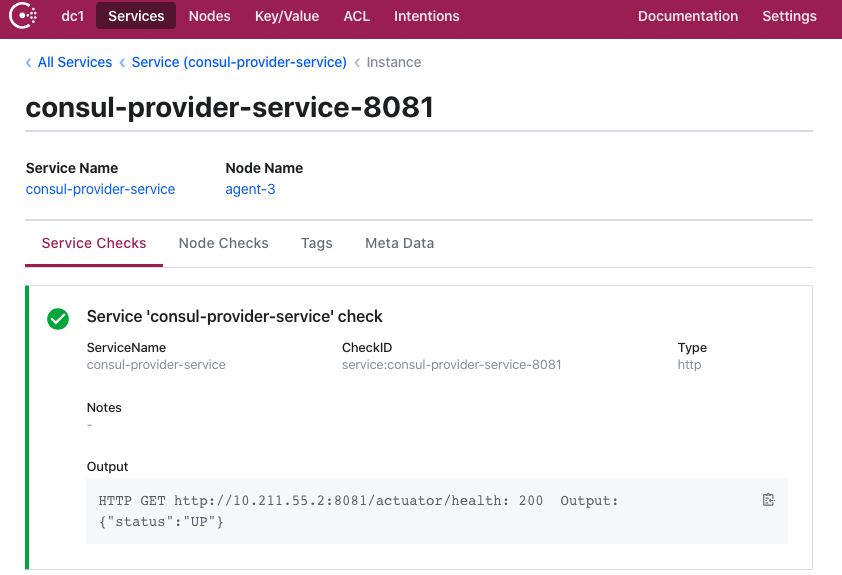Navigate to the ACL page
Screen dimensions: 842x575
coord(356,16)
